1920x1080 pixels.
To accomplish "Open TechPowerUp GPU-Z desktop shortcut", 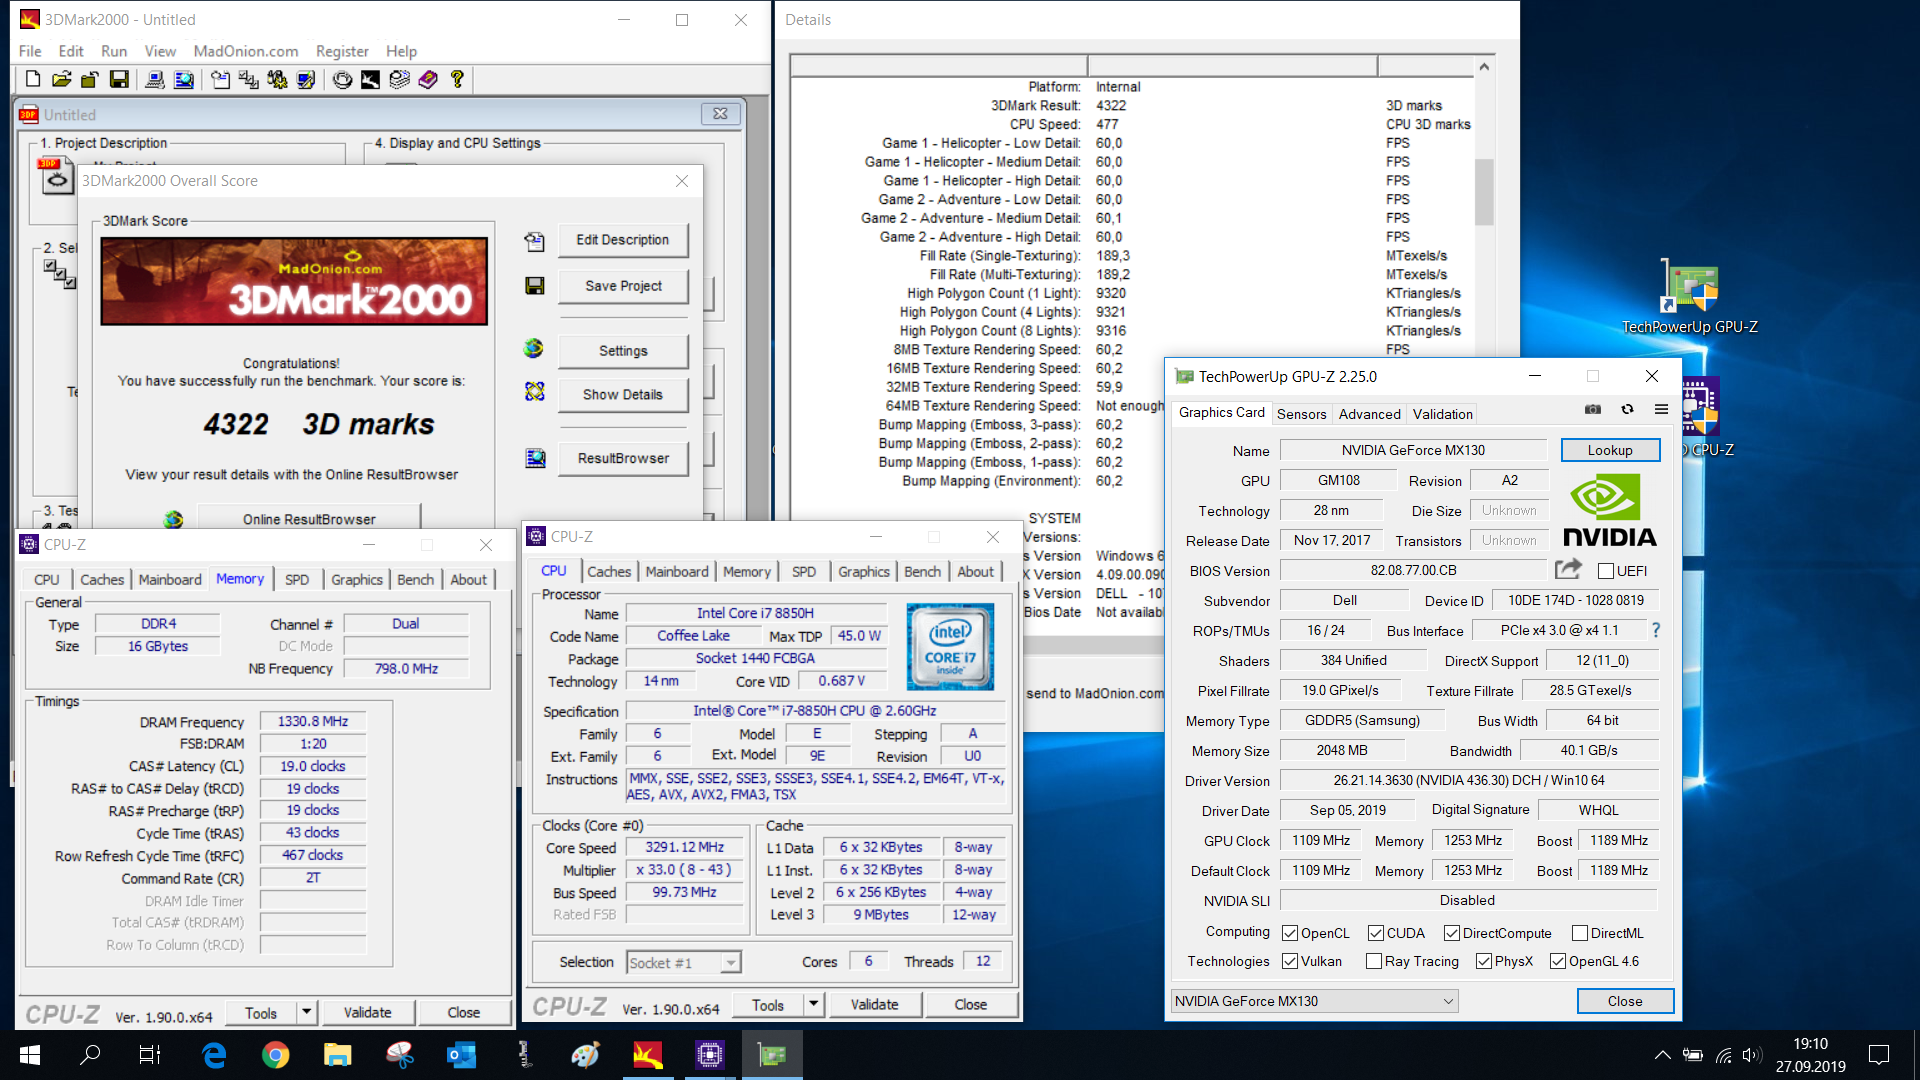I will coord(1690,298).
